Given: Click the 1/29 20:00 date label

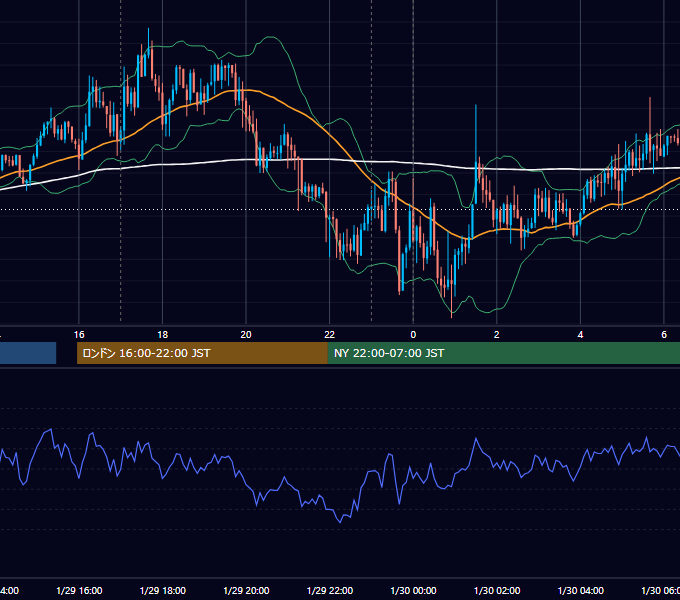Looking at the screenshot, I should pyautogui.click(x=246, y=591).
